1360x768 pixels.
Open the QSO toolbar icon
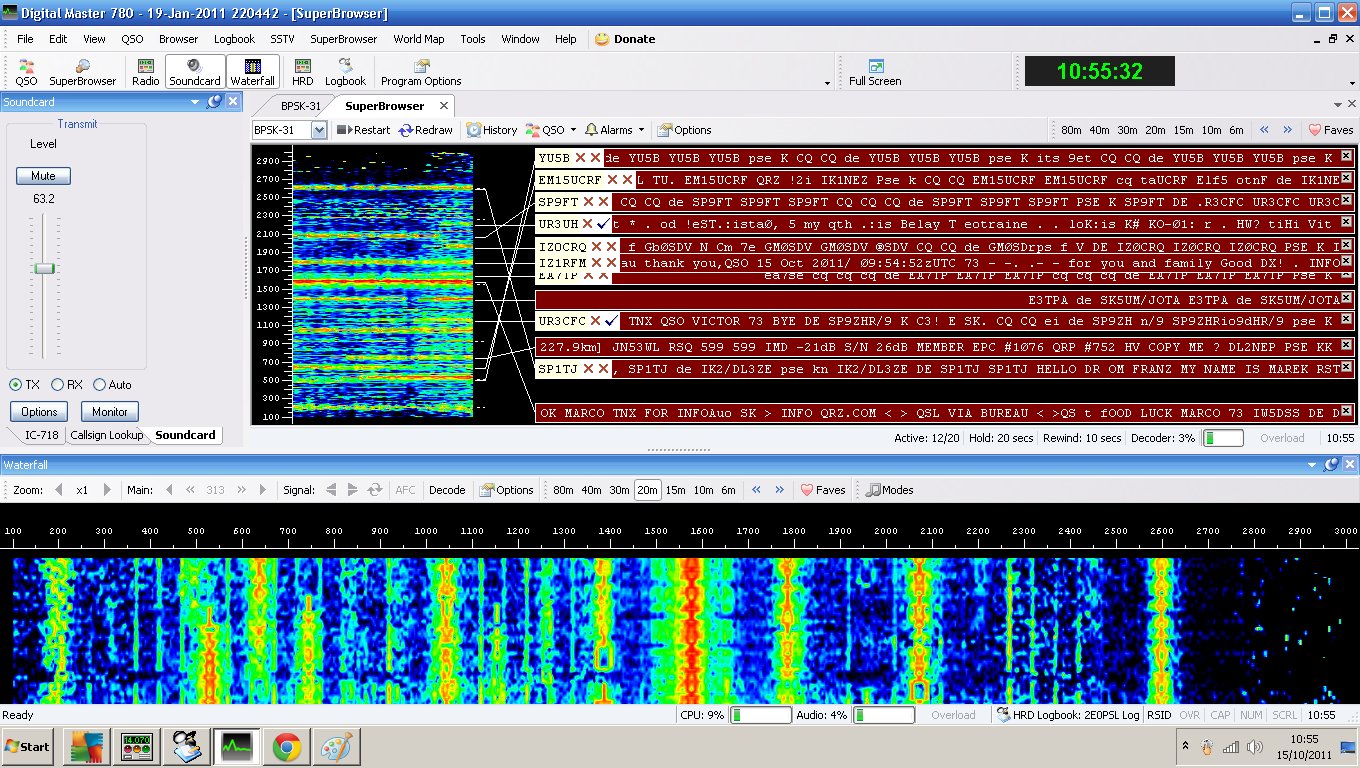pyautogui.click(x=26, y=72)
